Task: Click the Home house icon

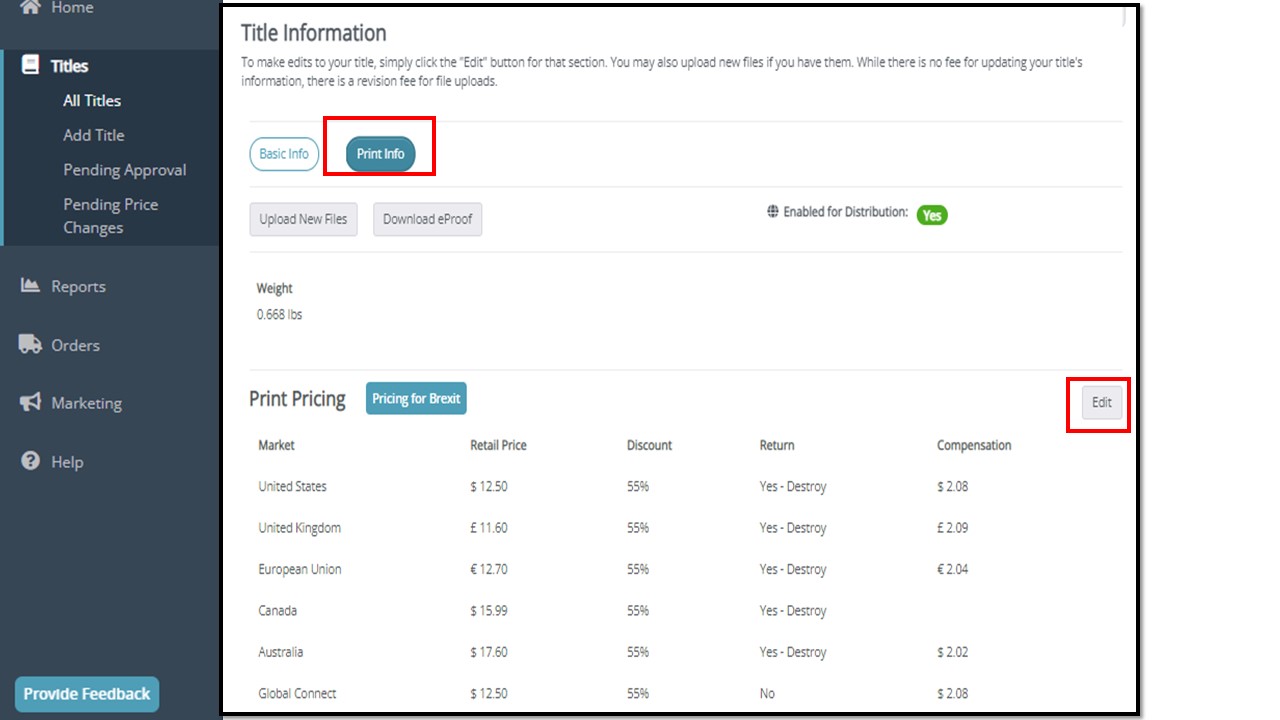Action: click(x=31, y=8)
